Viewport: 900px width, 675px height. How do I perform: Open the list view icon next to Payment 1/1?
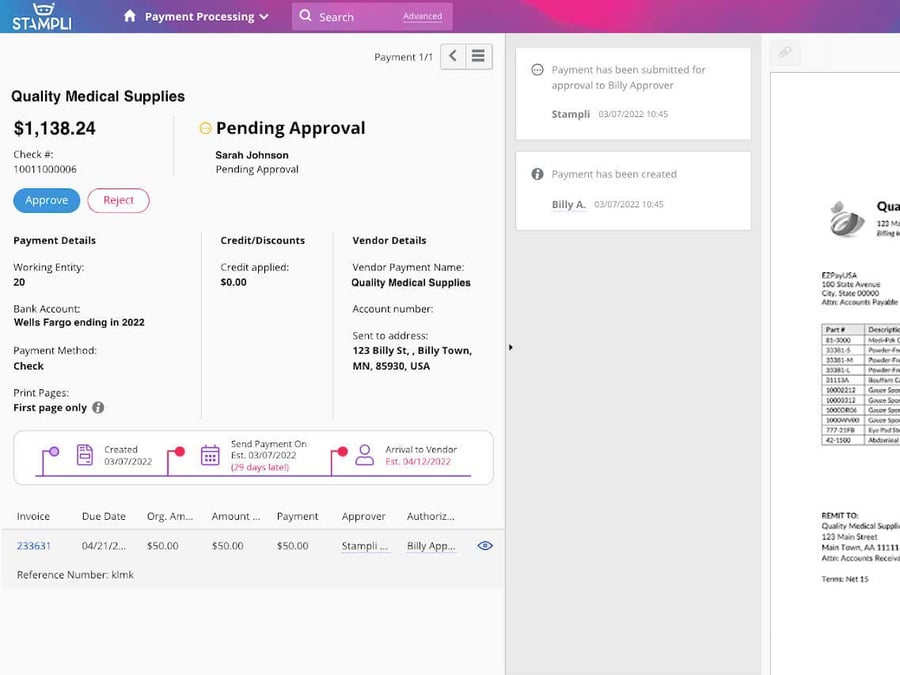point(477,56)
